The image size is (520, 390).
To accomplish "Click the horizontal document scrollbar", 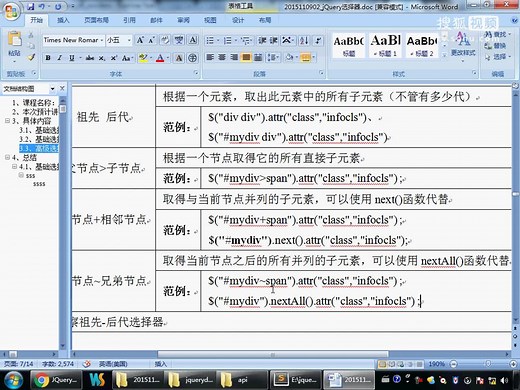I will [x=273, y=354].
